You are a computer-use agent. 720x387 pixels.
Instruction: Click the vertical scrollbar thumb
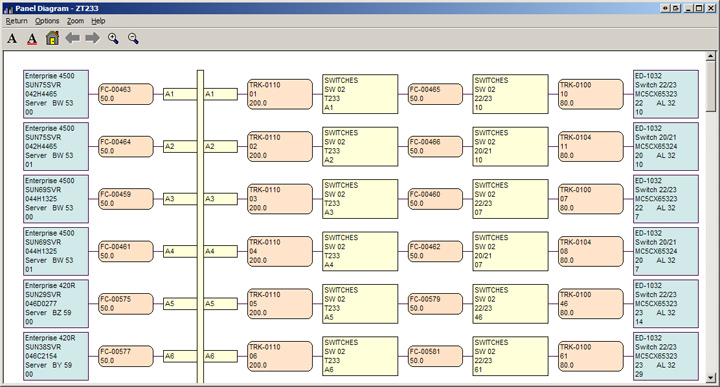(710, 86)
